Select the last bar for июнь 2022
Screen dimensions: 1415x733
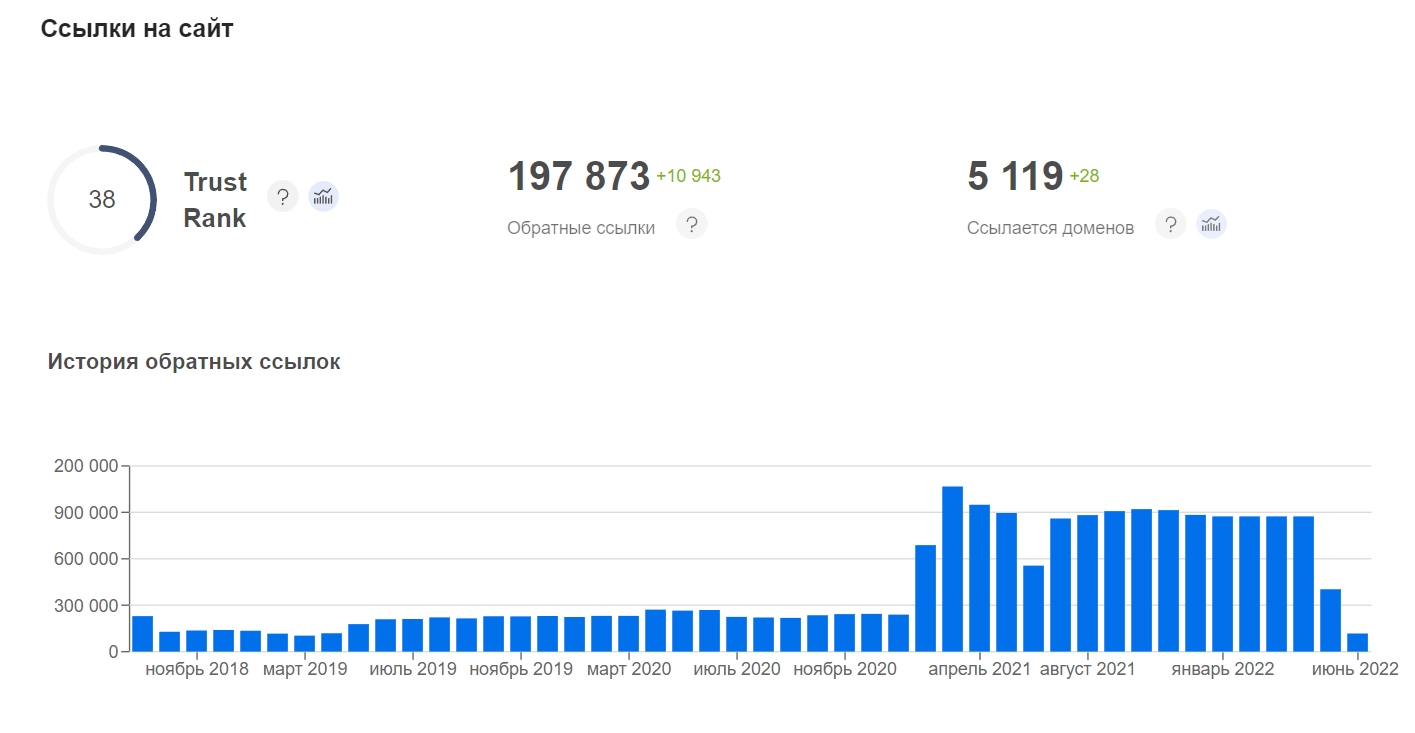click(x=1357, y=642)
